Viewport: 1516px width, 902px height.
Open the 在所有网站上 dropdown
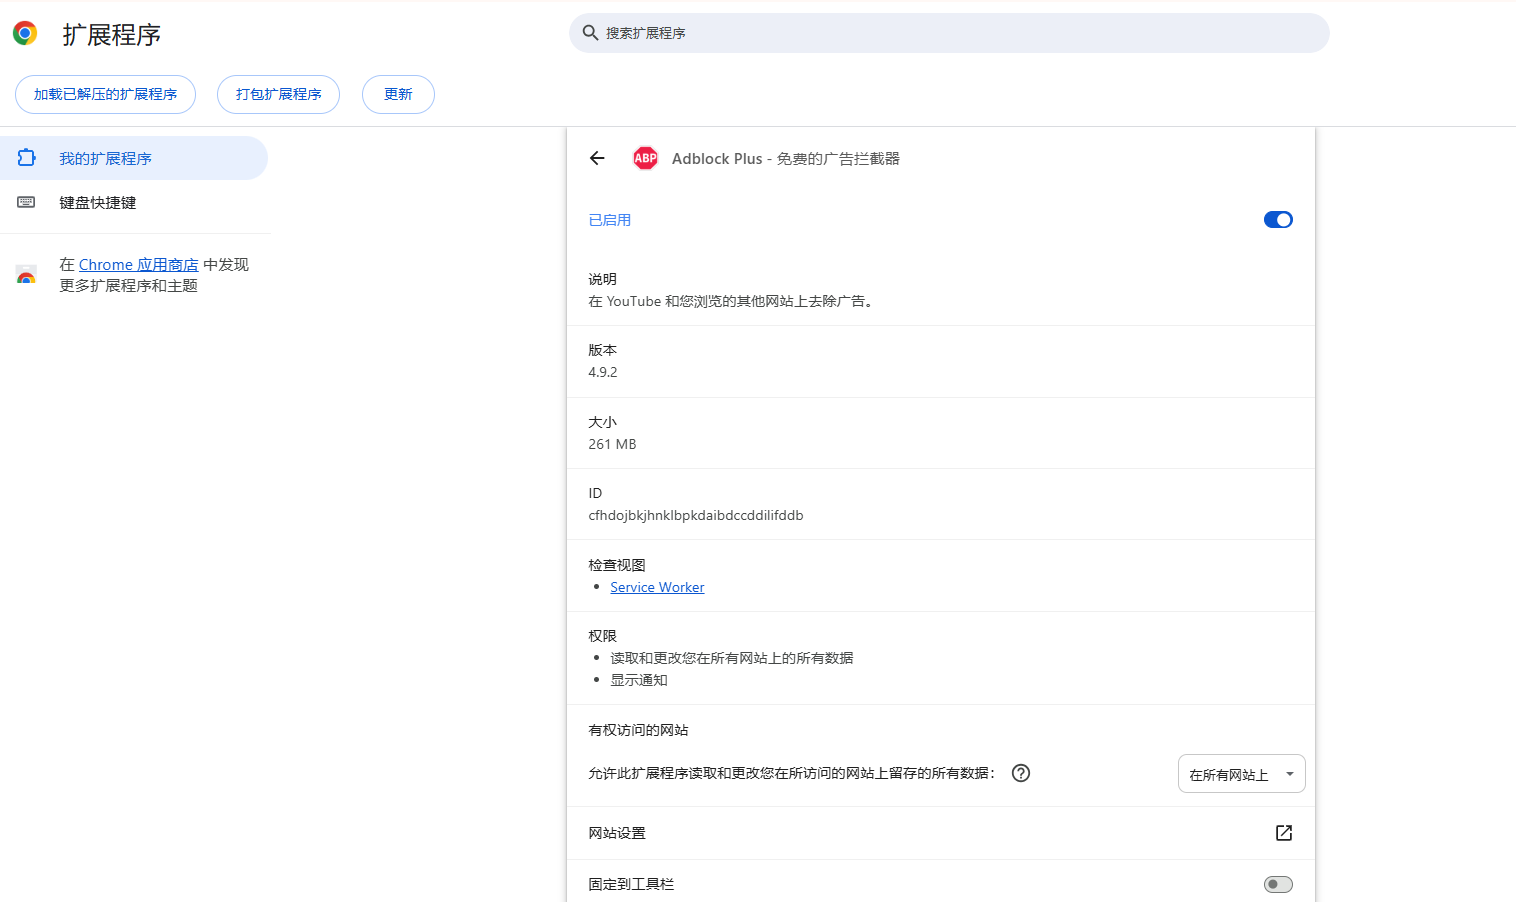point(1241,774)
